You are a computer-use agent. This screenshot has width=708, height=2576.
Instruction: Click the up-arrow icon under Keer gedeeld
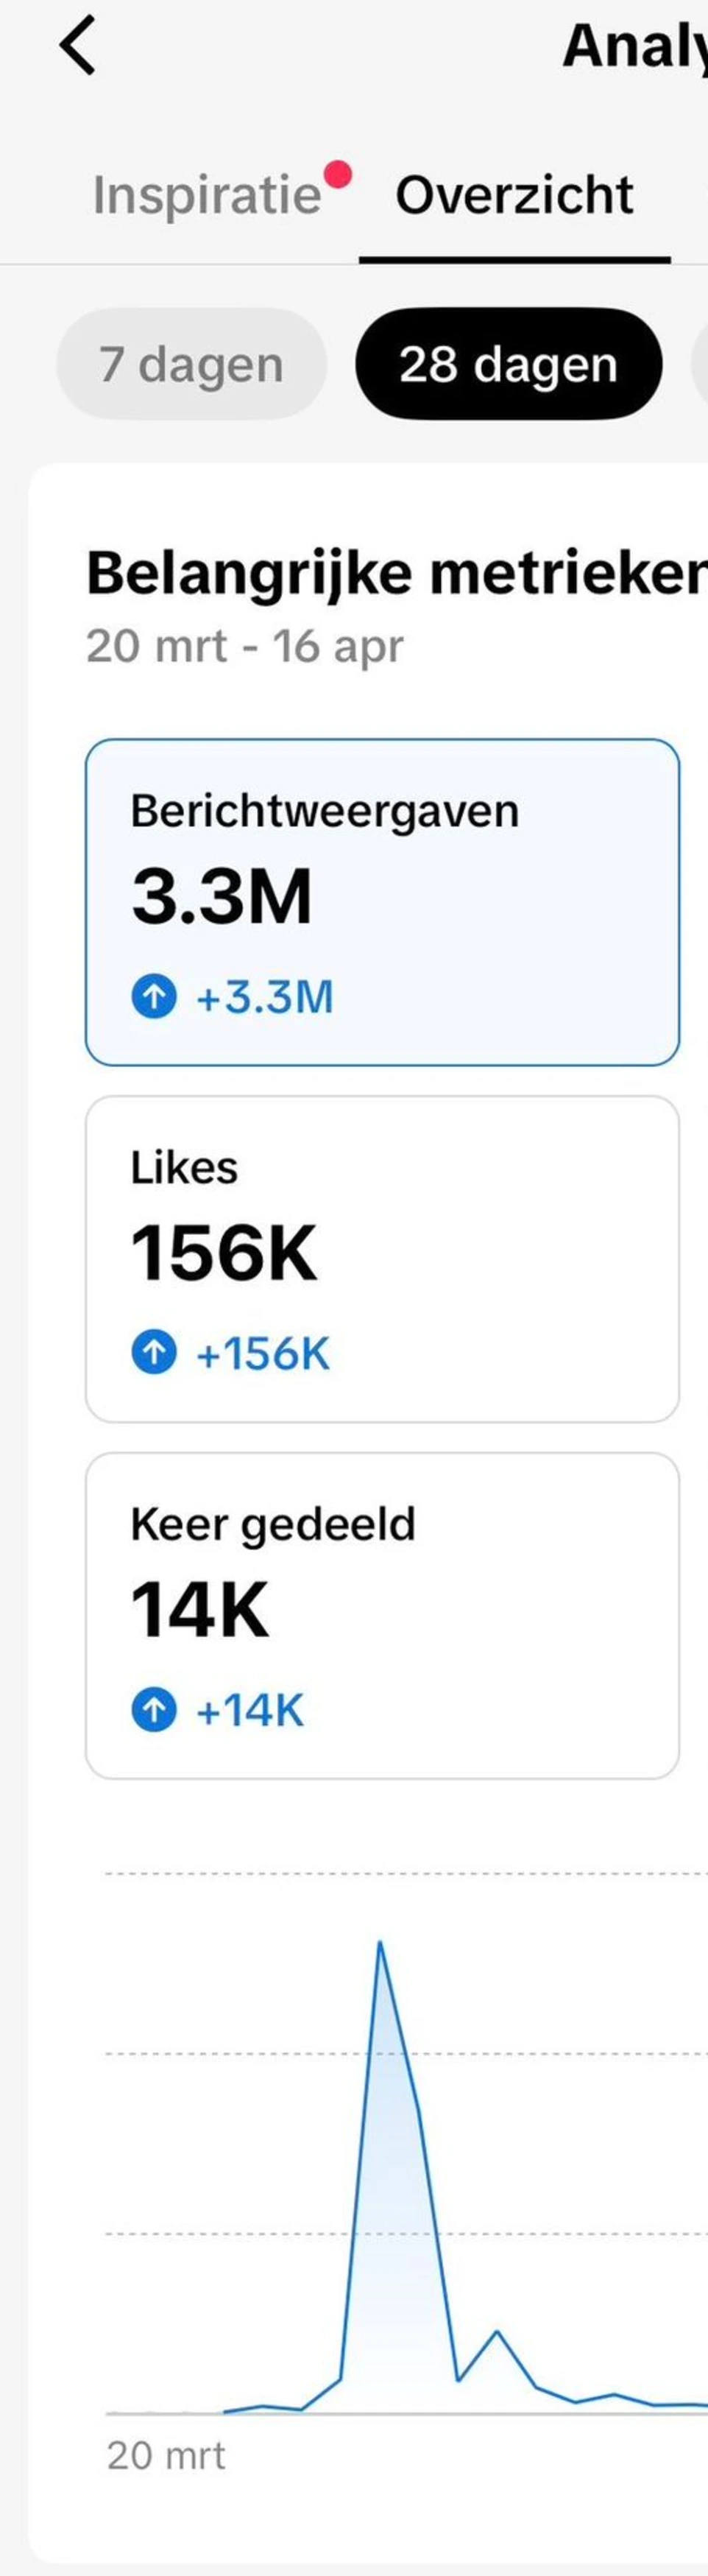pos(154,1710)
